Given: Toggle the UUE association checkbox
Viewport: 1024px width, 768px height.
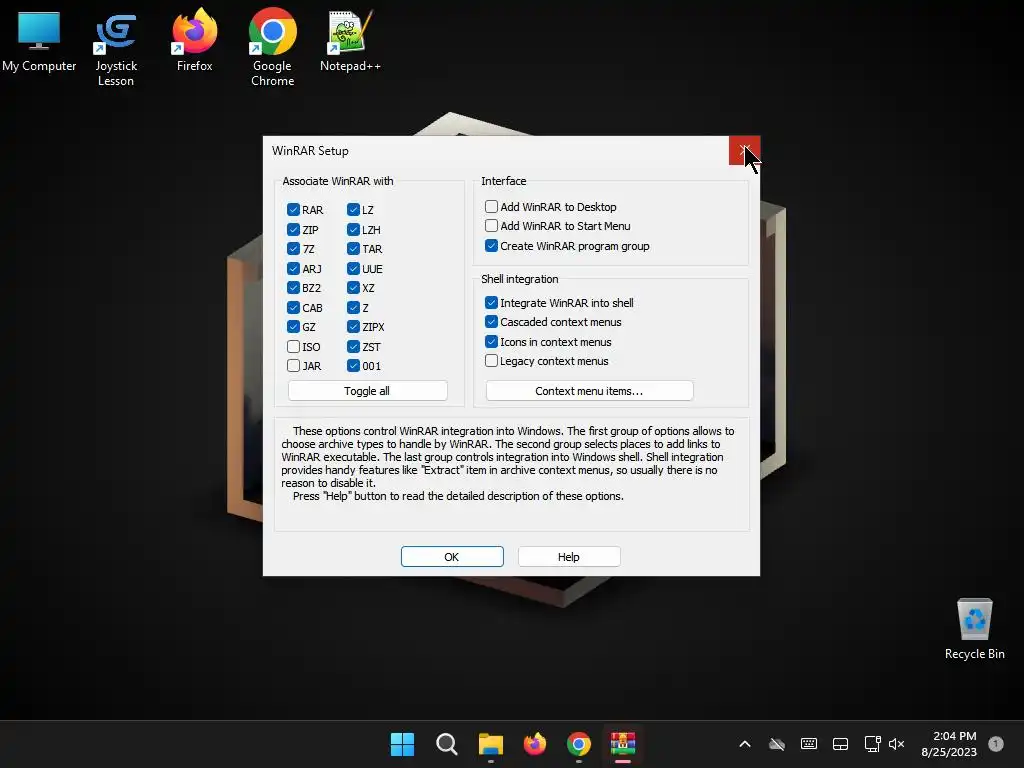Looking at the screenshot, I should [353, 268].
